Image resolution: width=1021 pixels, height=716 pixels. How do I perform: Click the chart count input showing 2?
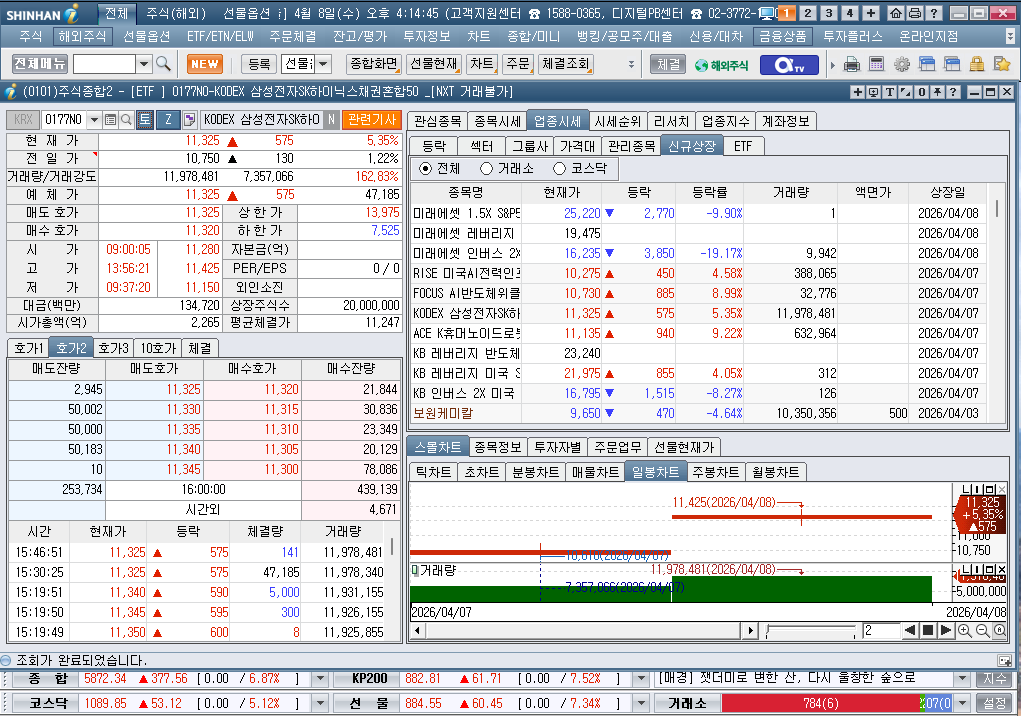[x=879, y=630]
